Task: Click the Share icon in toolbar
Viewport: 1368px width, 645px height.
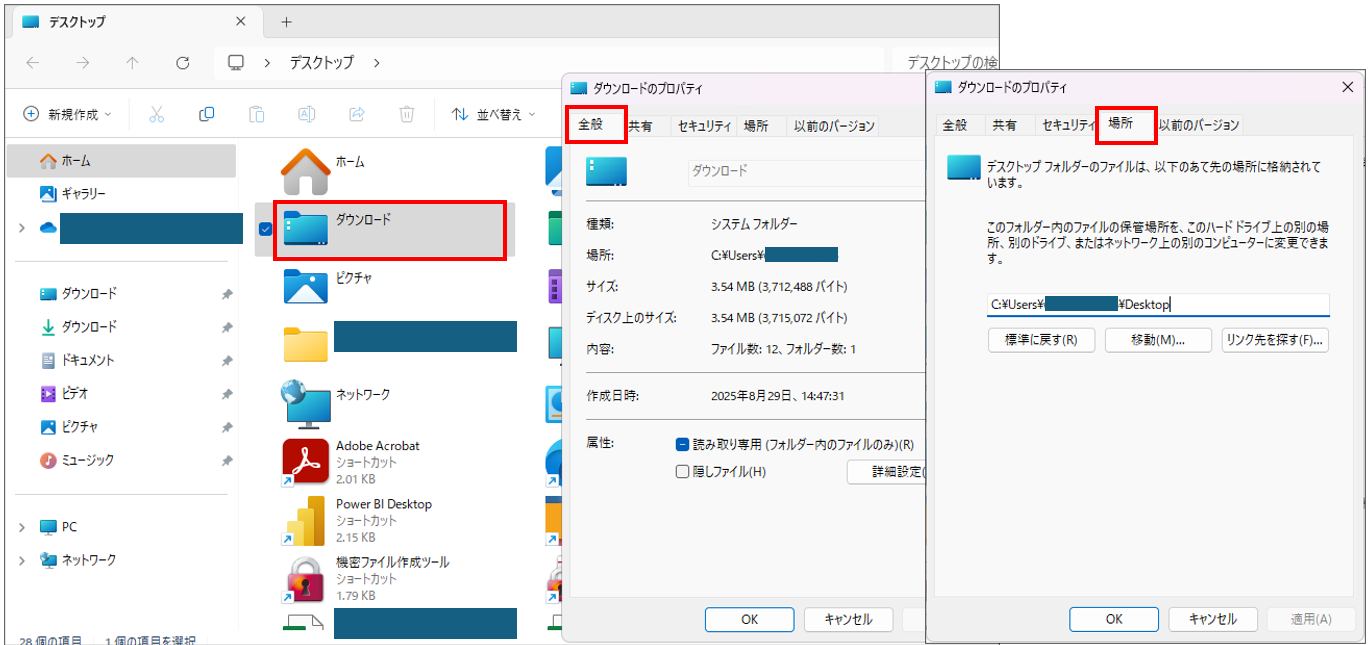Action: [x=357, y=114]
